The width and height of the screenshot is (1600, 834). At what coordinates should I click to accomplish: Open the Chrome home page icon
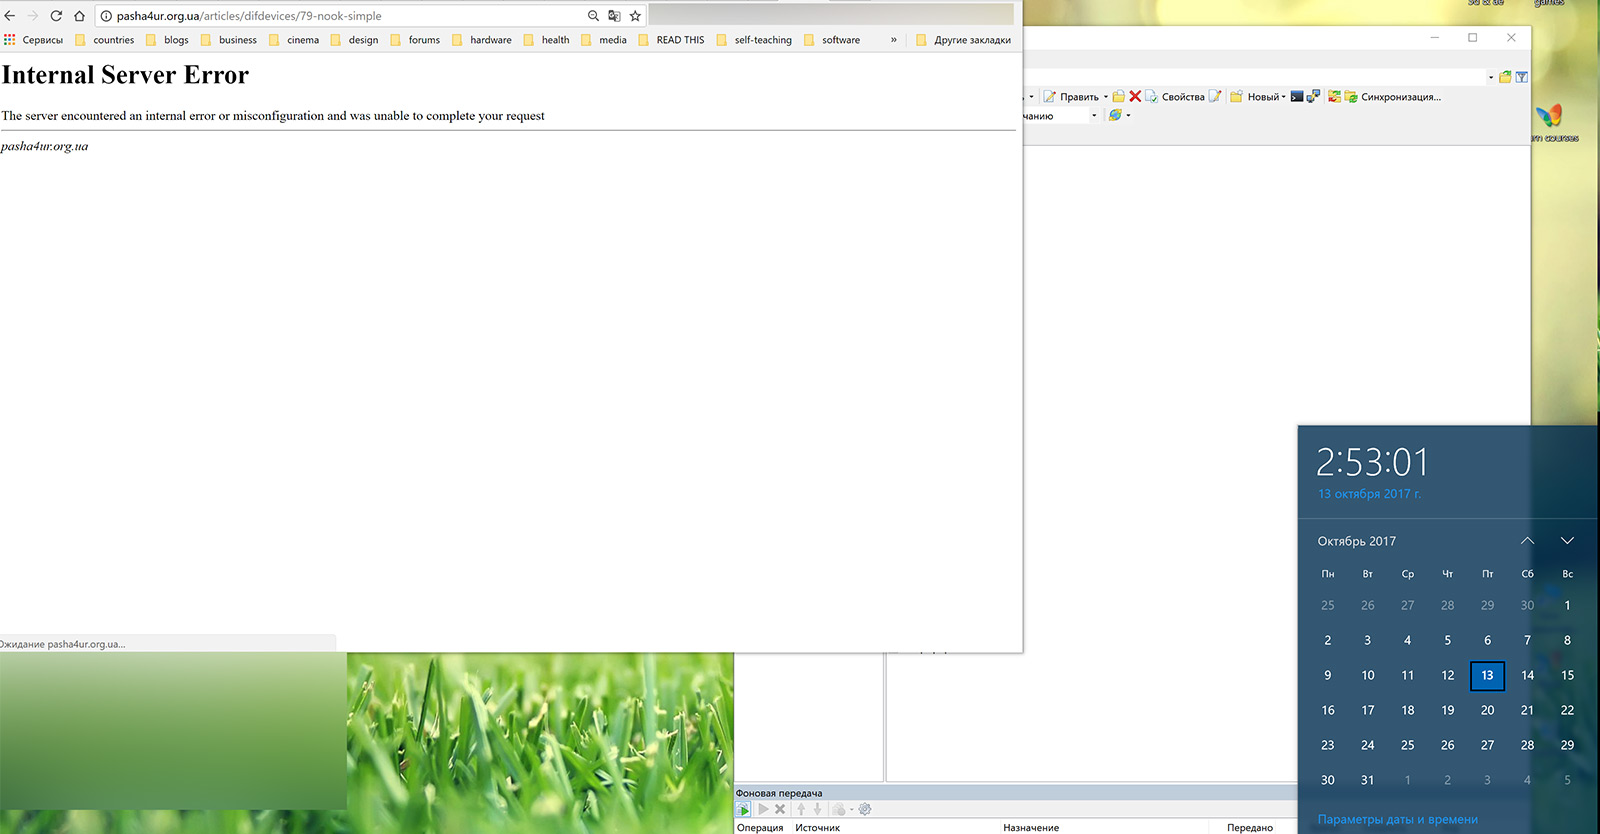coord(79,16)
